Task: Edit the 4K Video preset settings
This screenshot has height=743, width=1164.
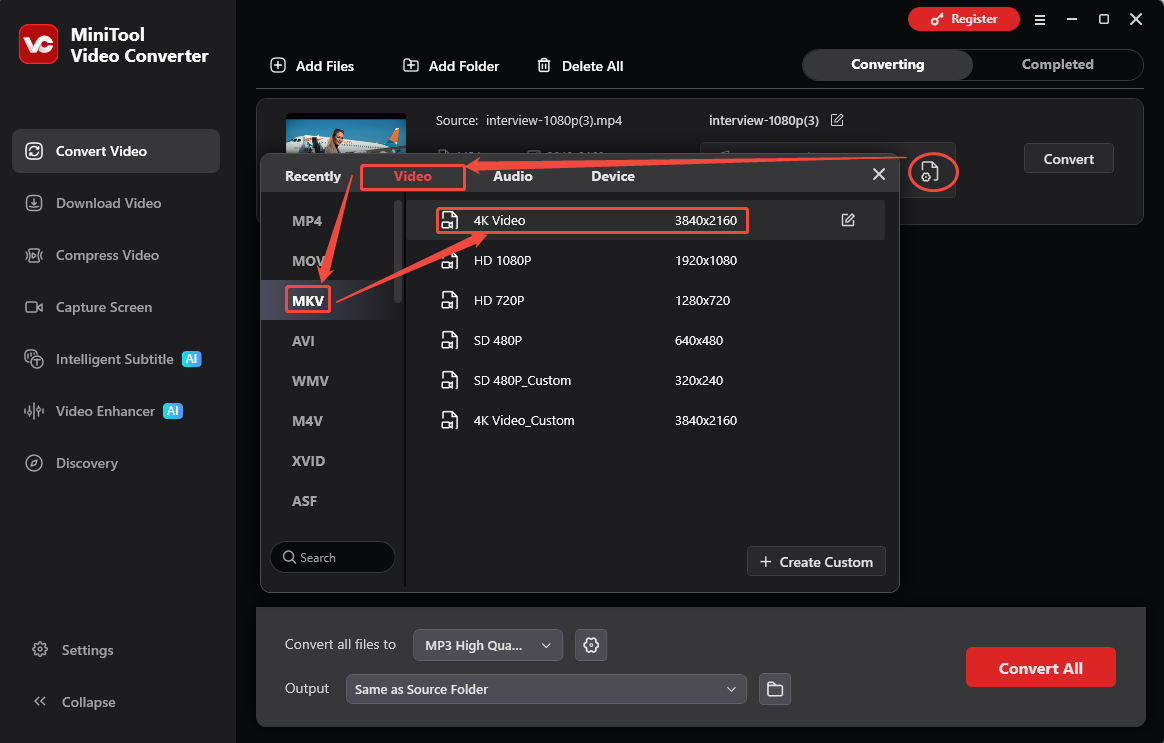Action: click(848, 220)
